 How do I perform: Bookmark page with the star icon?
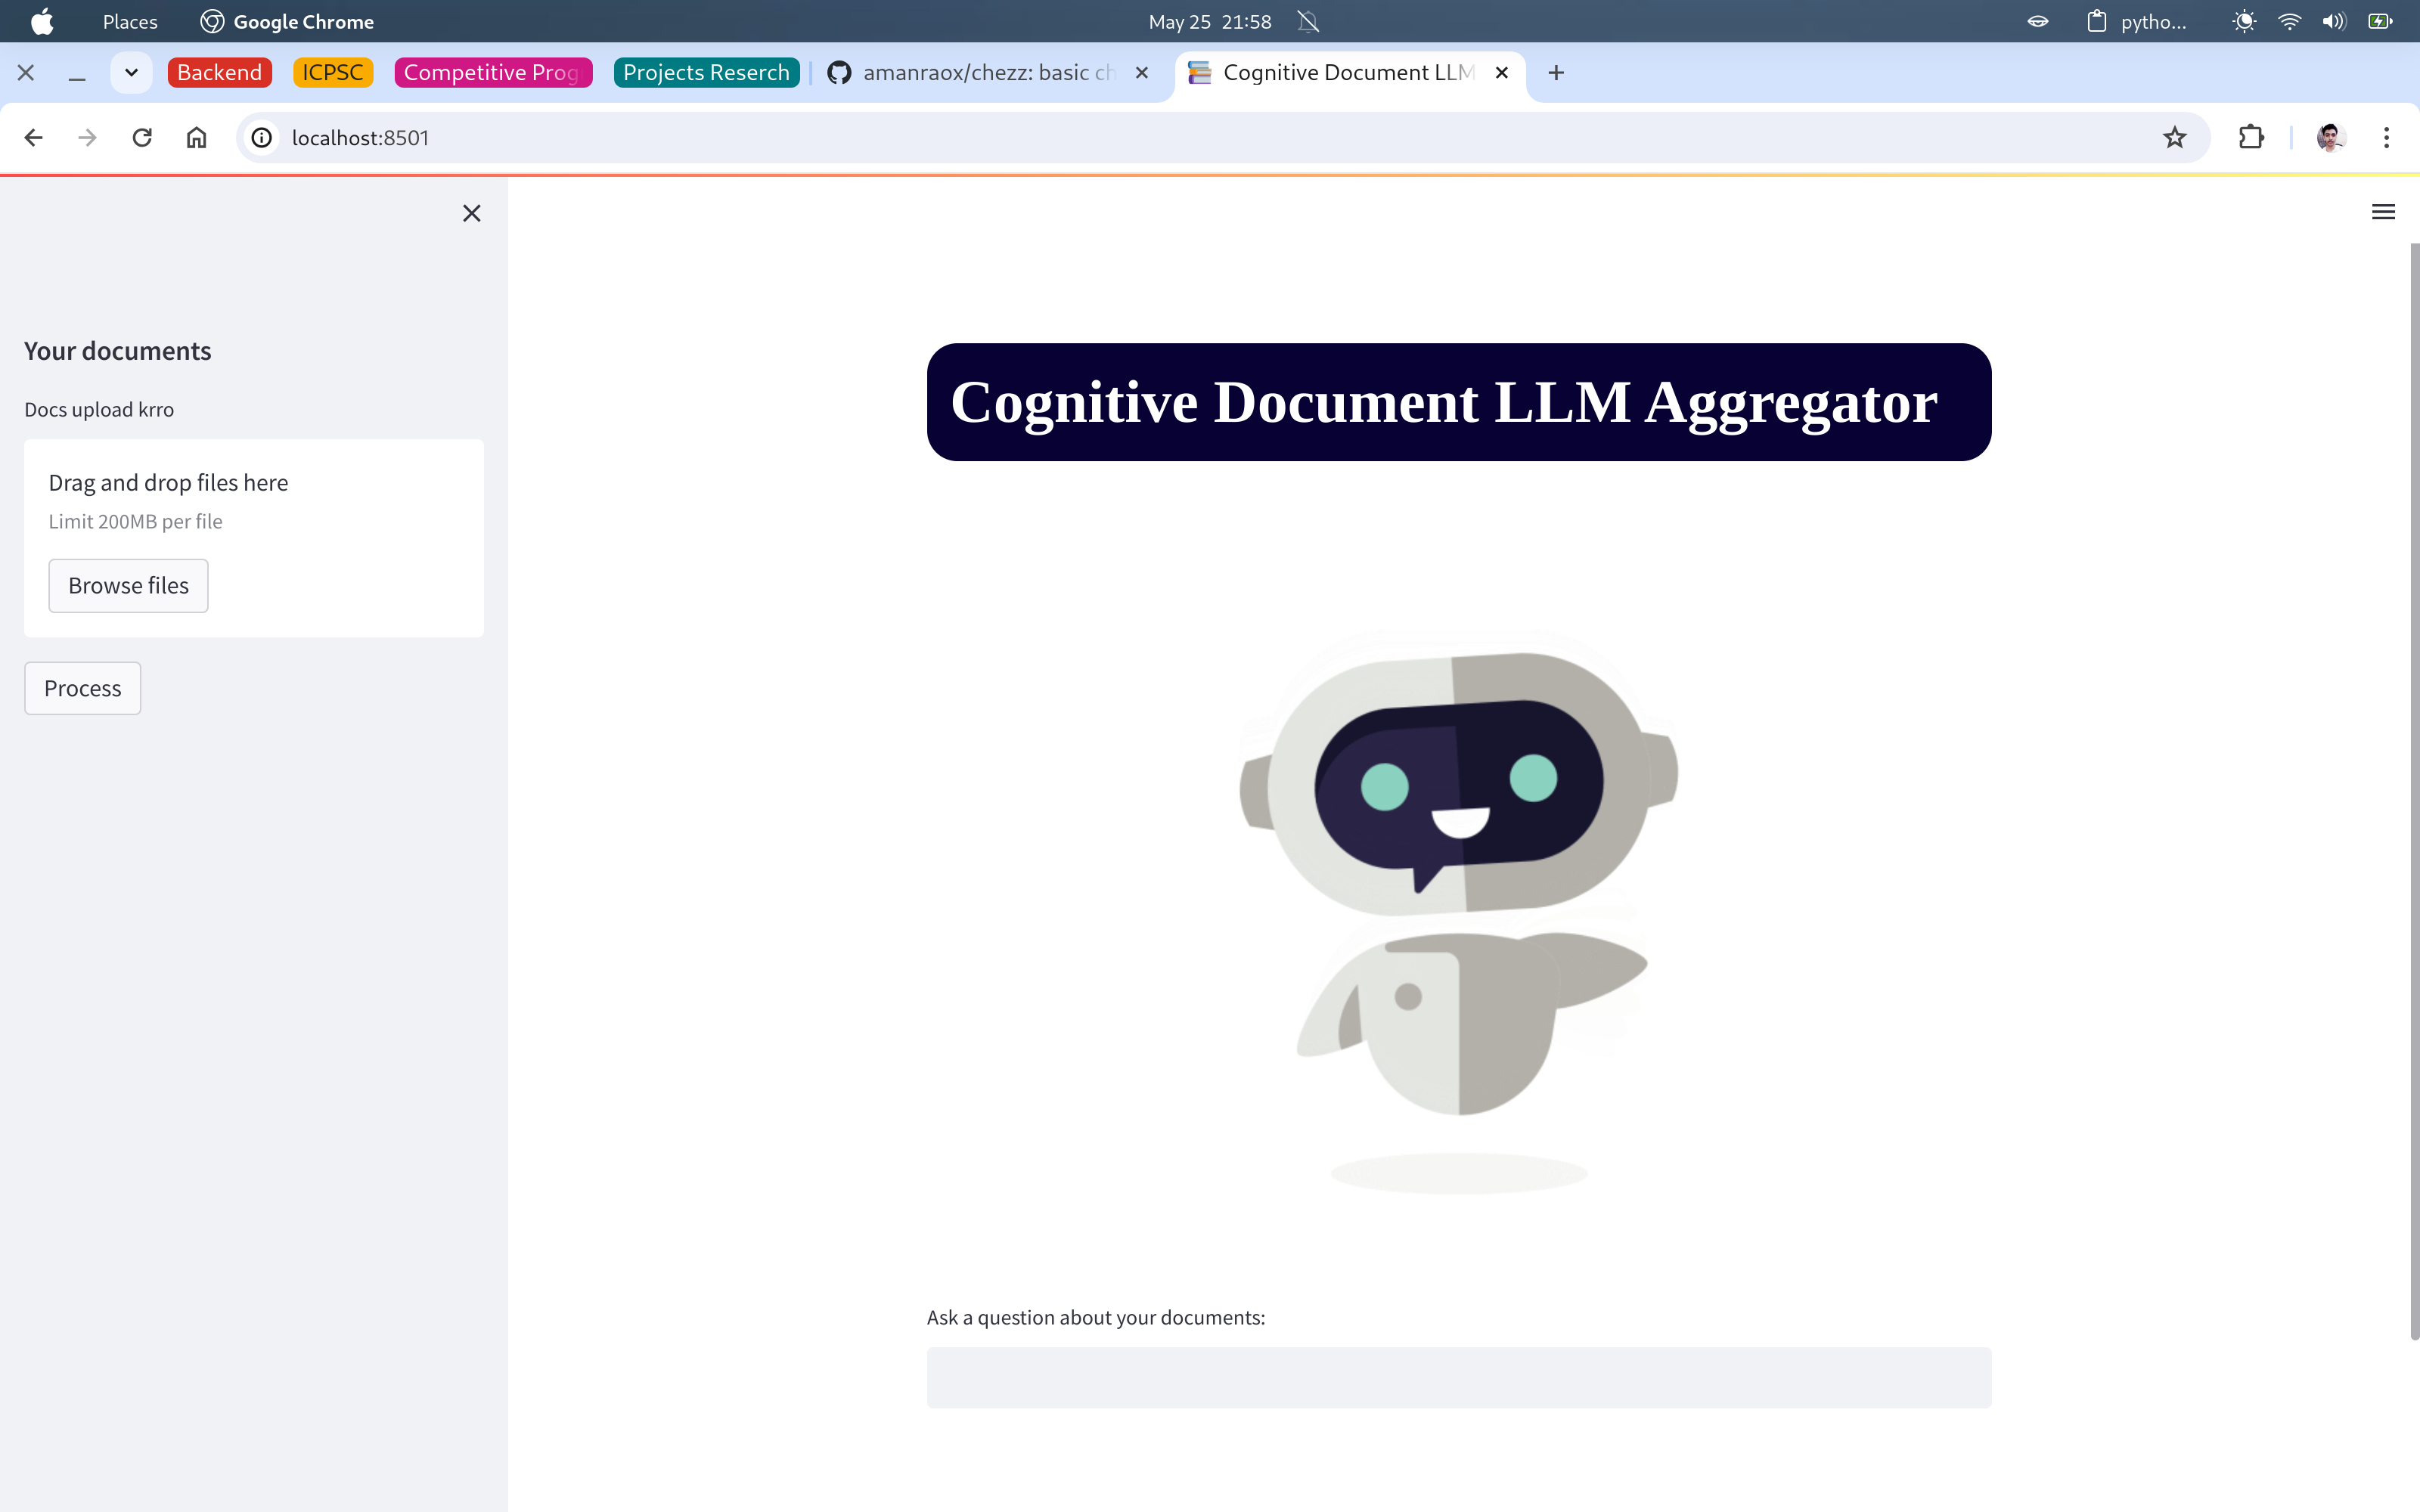click(x=2174, y=138)
